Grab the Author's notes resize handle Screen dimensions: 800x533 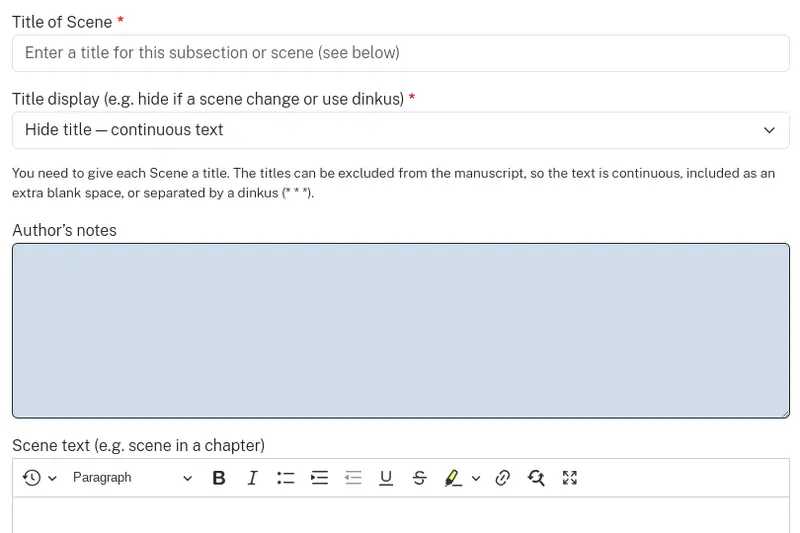tap(784, 412)
